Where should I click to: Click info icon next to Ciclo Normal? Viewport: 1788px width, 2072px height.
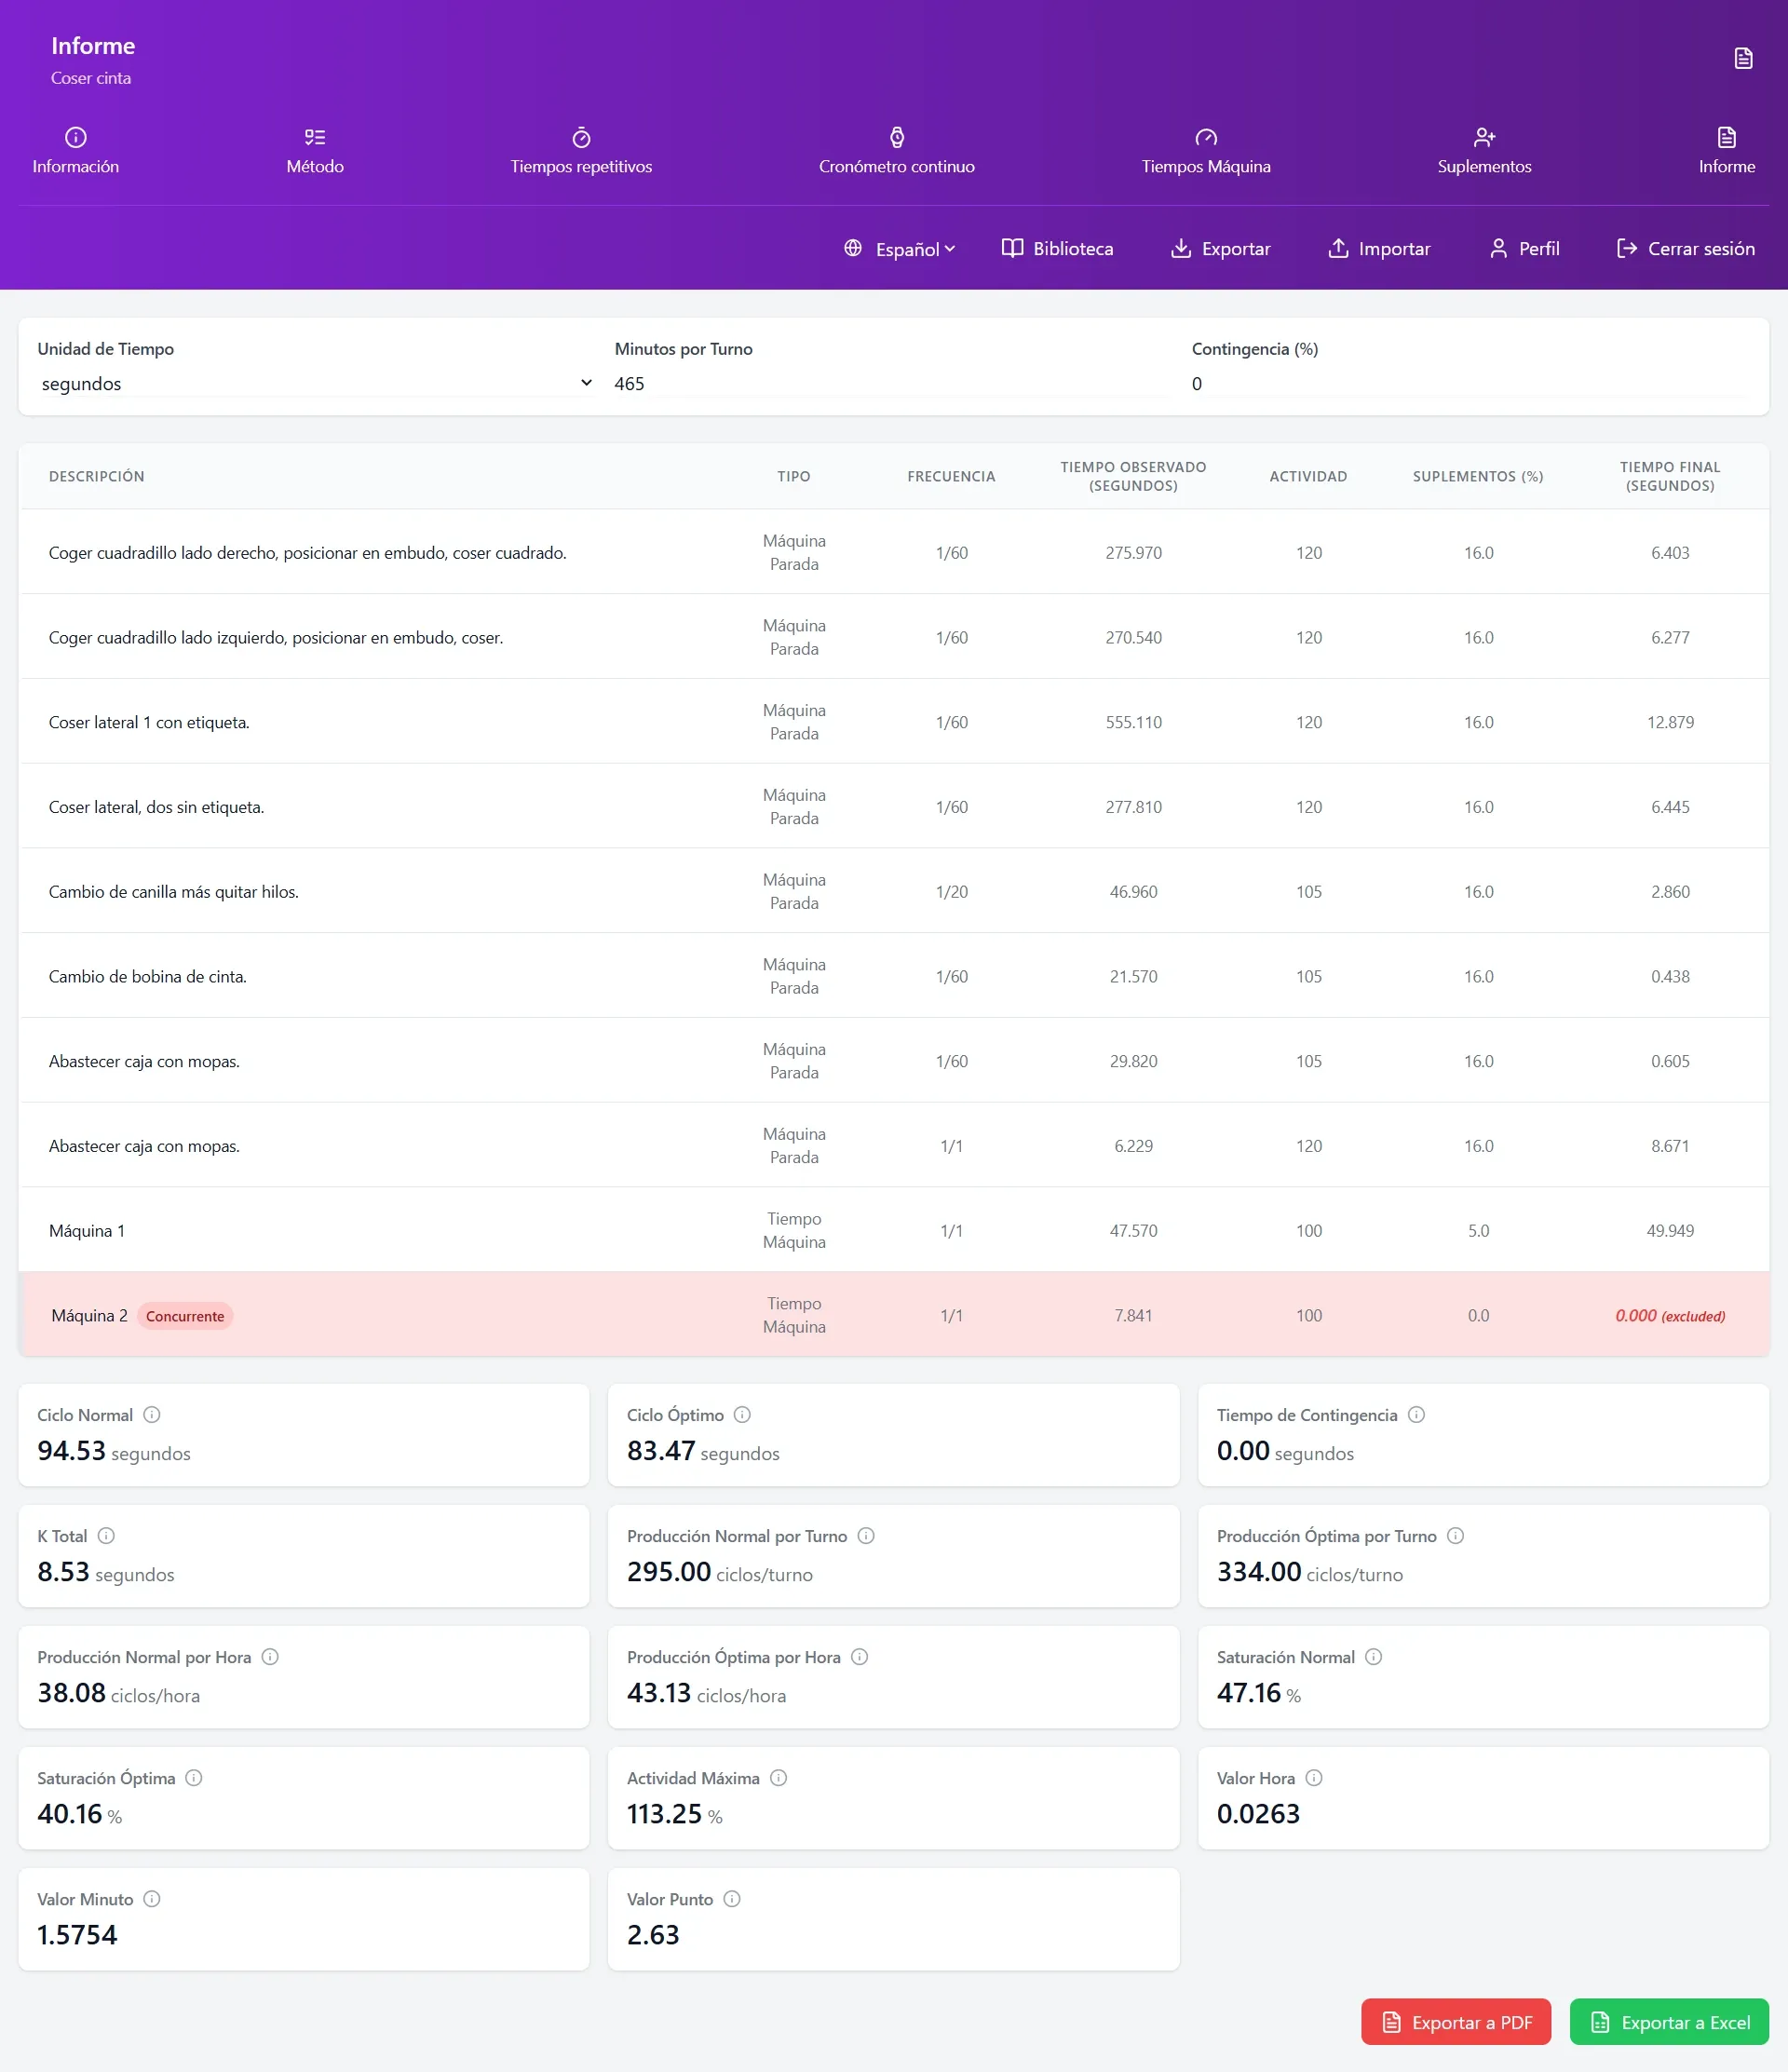pyautogui.click(x=152, y=1414)
